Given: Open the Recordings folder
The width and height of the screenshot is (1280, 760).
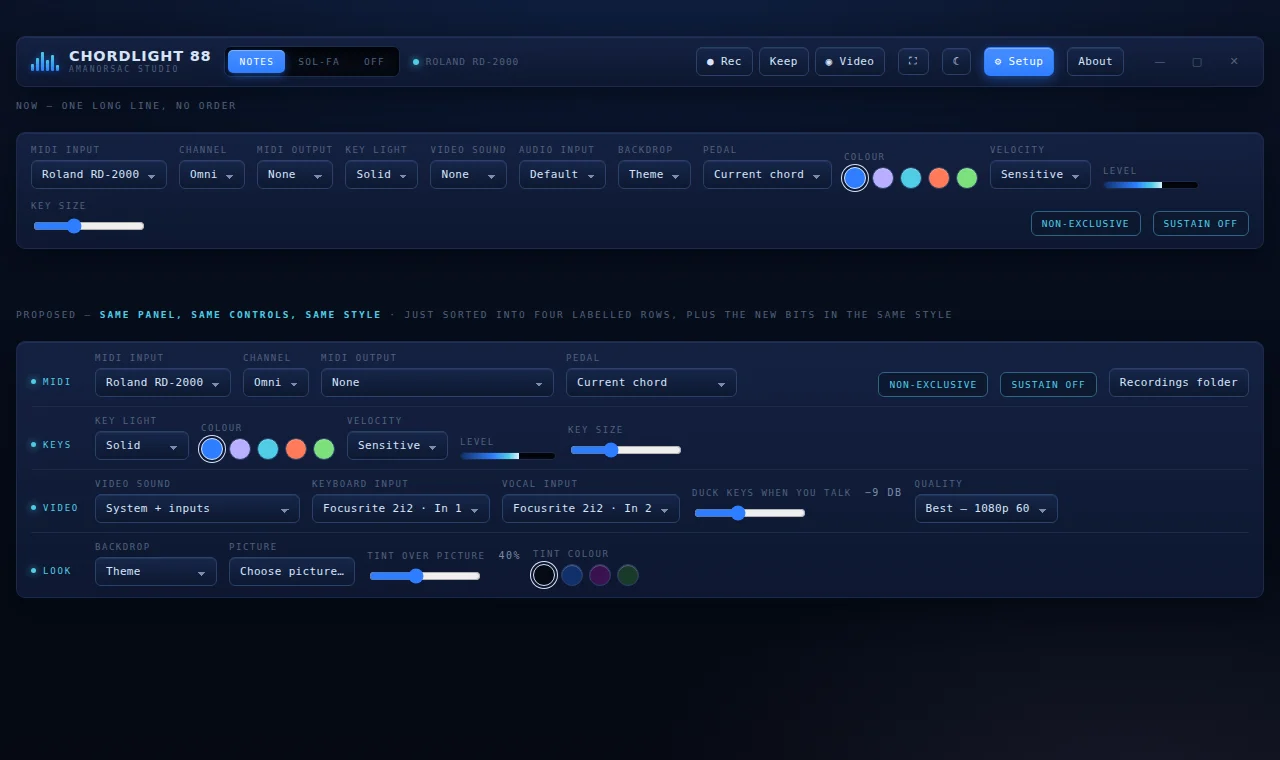Looking at the screenshot, I should pyautogui.click(x=1179, y=383).
